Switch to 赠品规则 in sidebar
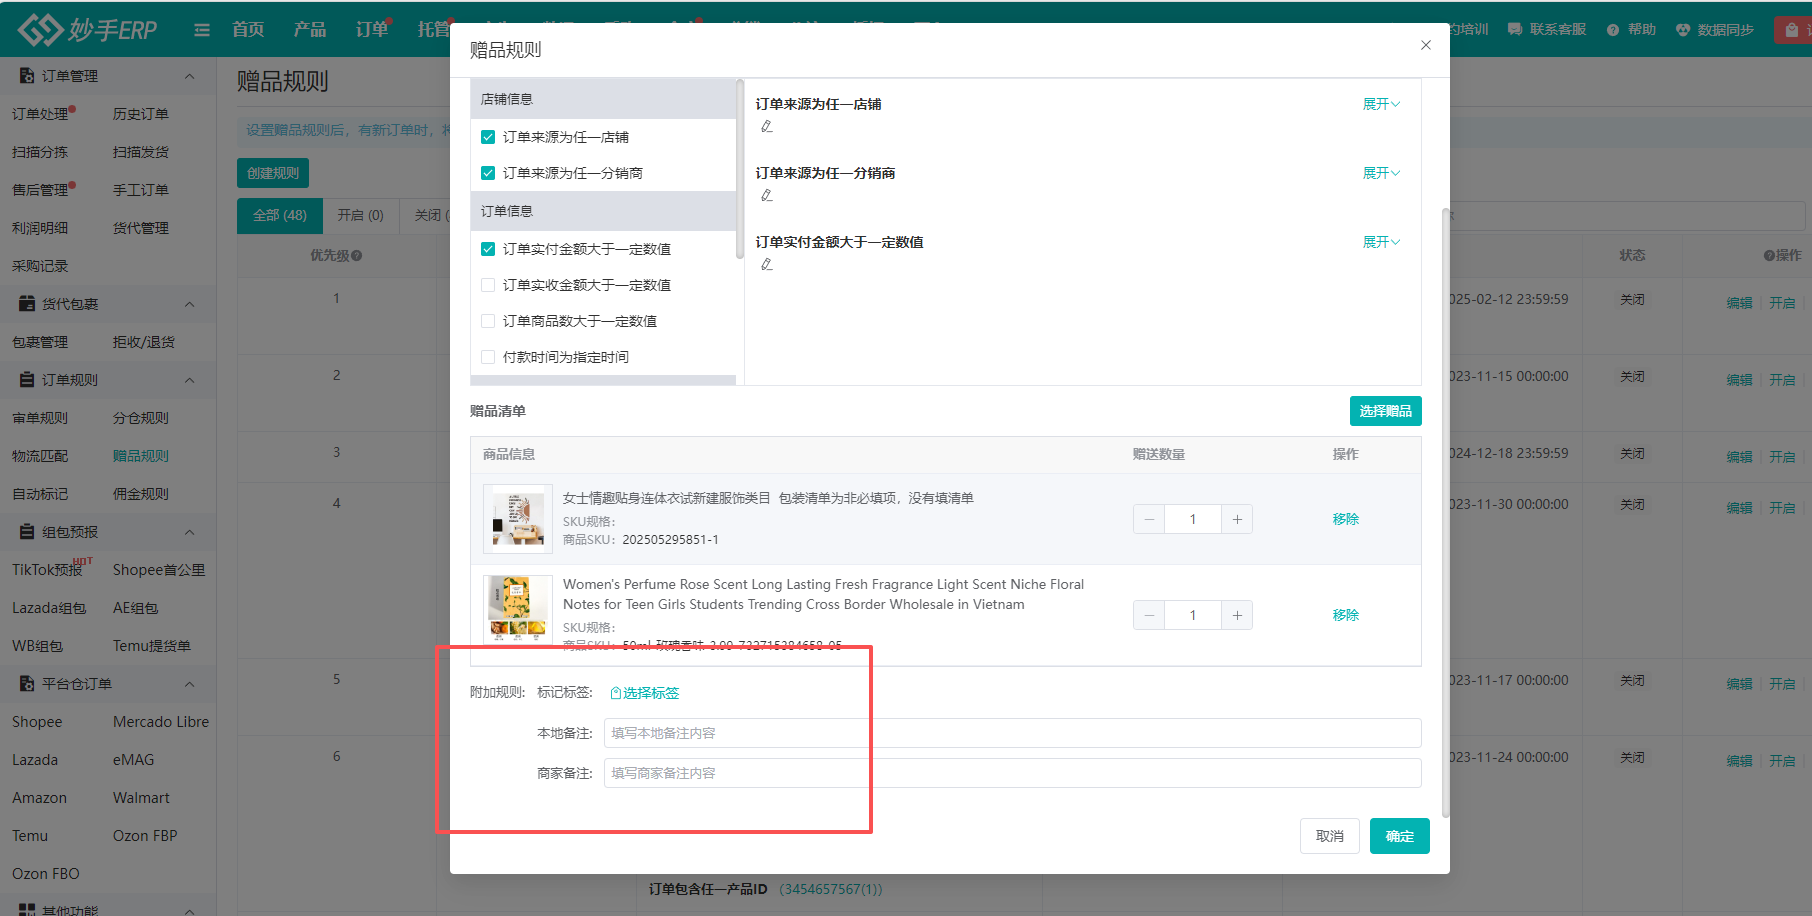This screenshot has height=916, width=1812. 139,455
